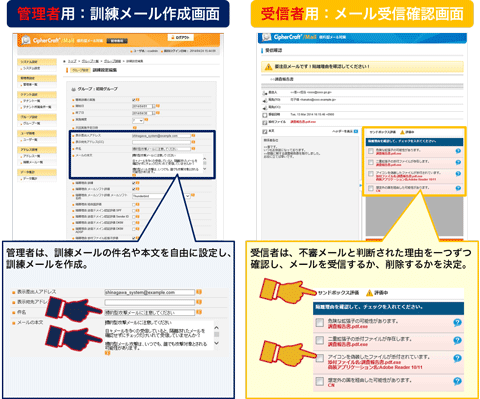The image size is (480, 399).
Task: Click the empty 表示宛先アドレス field in enlarged callout
Action: coord(150,302)
